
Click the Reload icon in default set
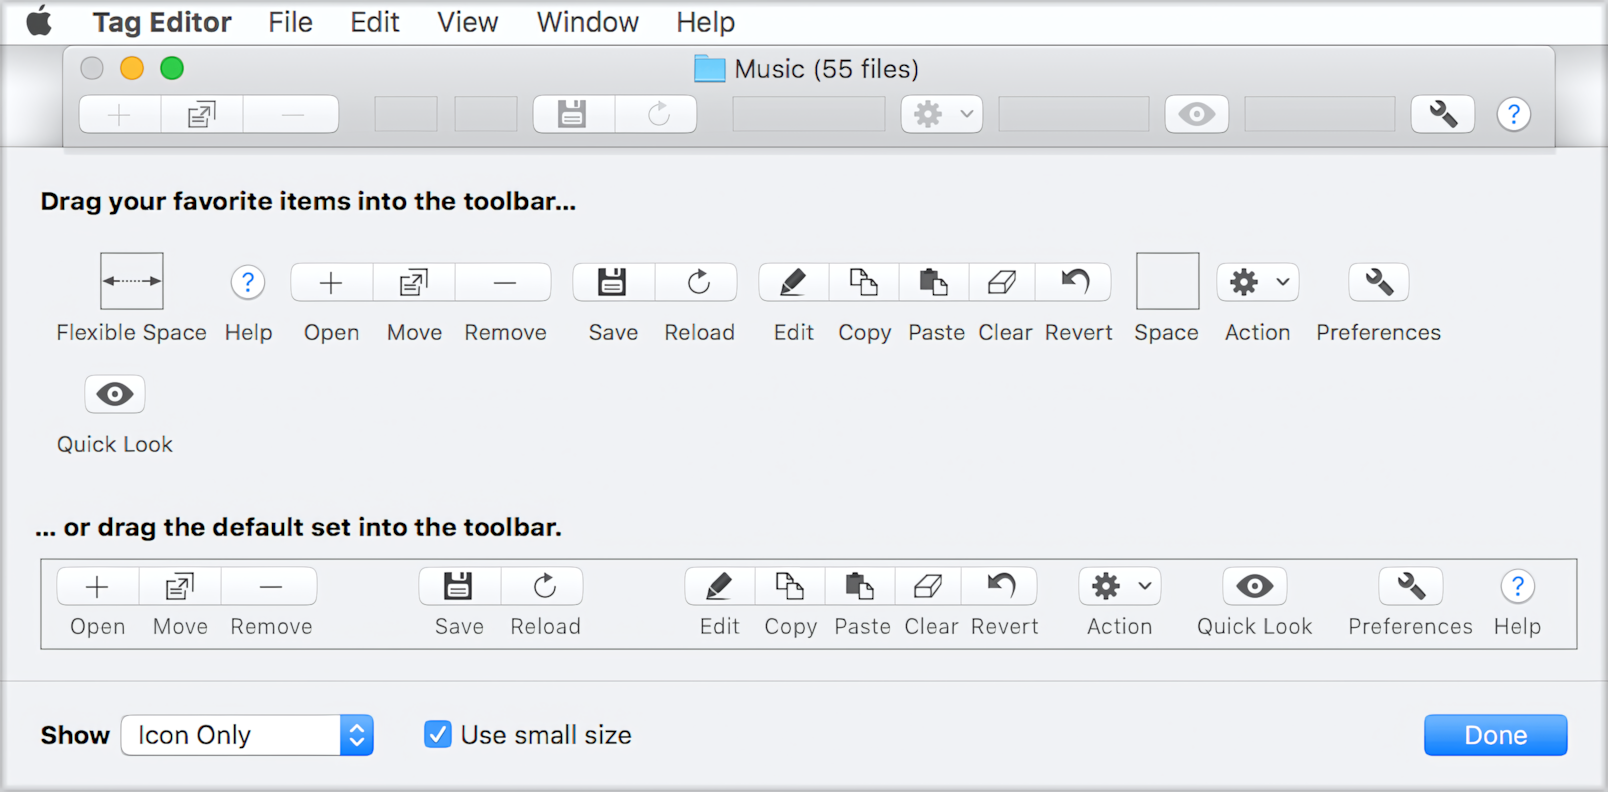point(544,587)
